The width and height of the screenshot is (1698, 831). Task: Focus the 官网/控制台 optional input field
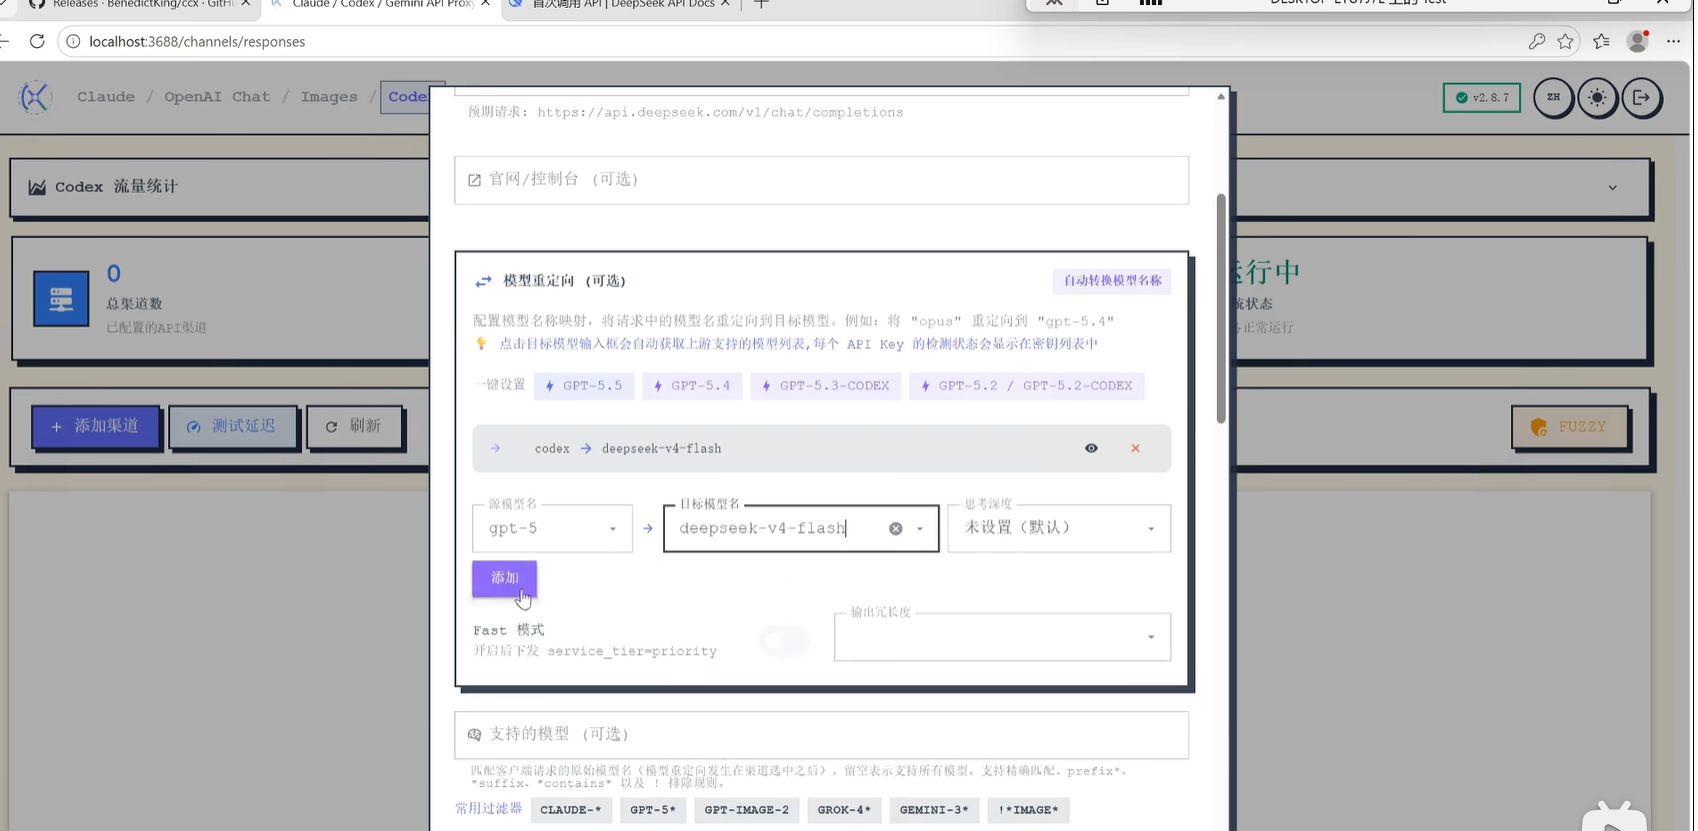[821, 180]
